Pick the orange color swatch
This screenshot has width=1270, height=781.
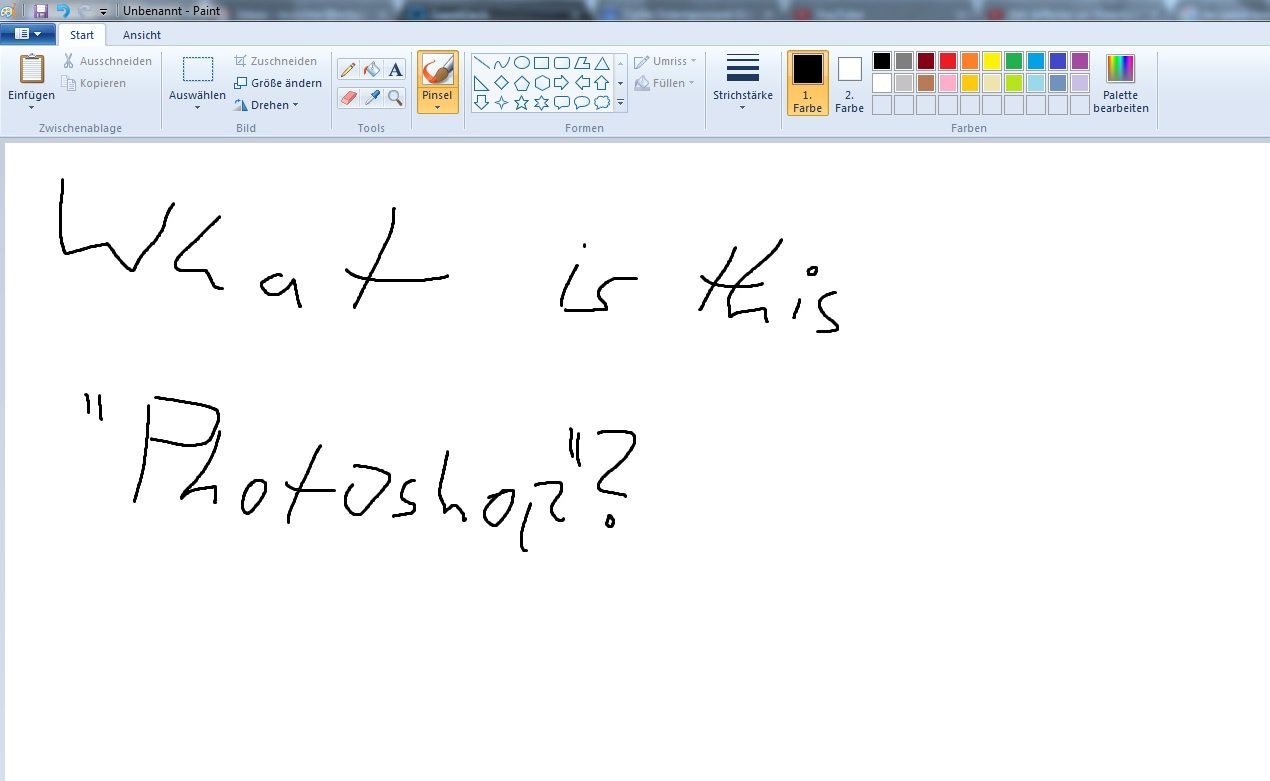(x=970, y=61)
